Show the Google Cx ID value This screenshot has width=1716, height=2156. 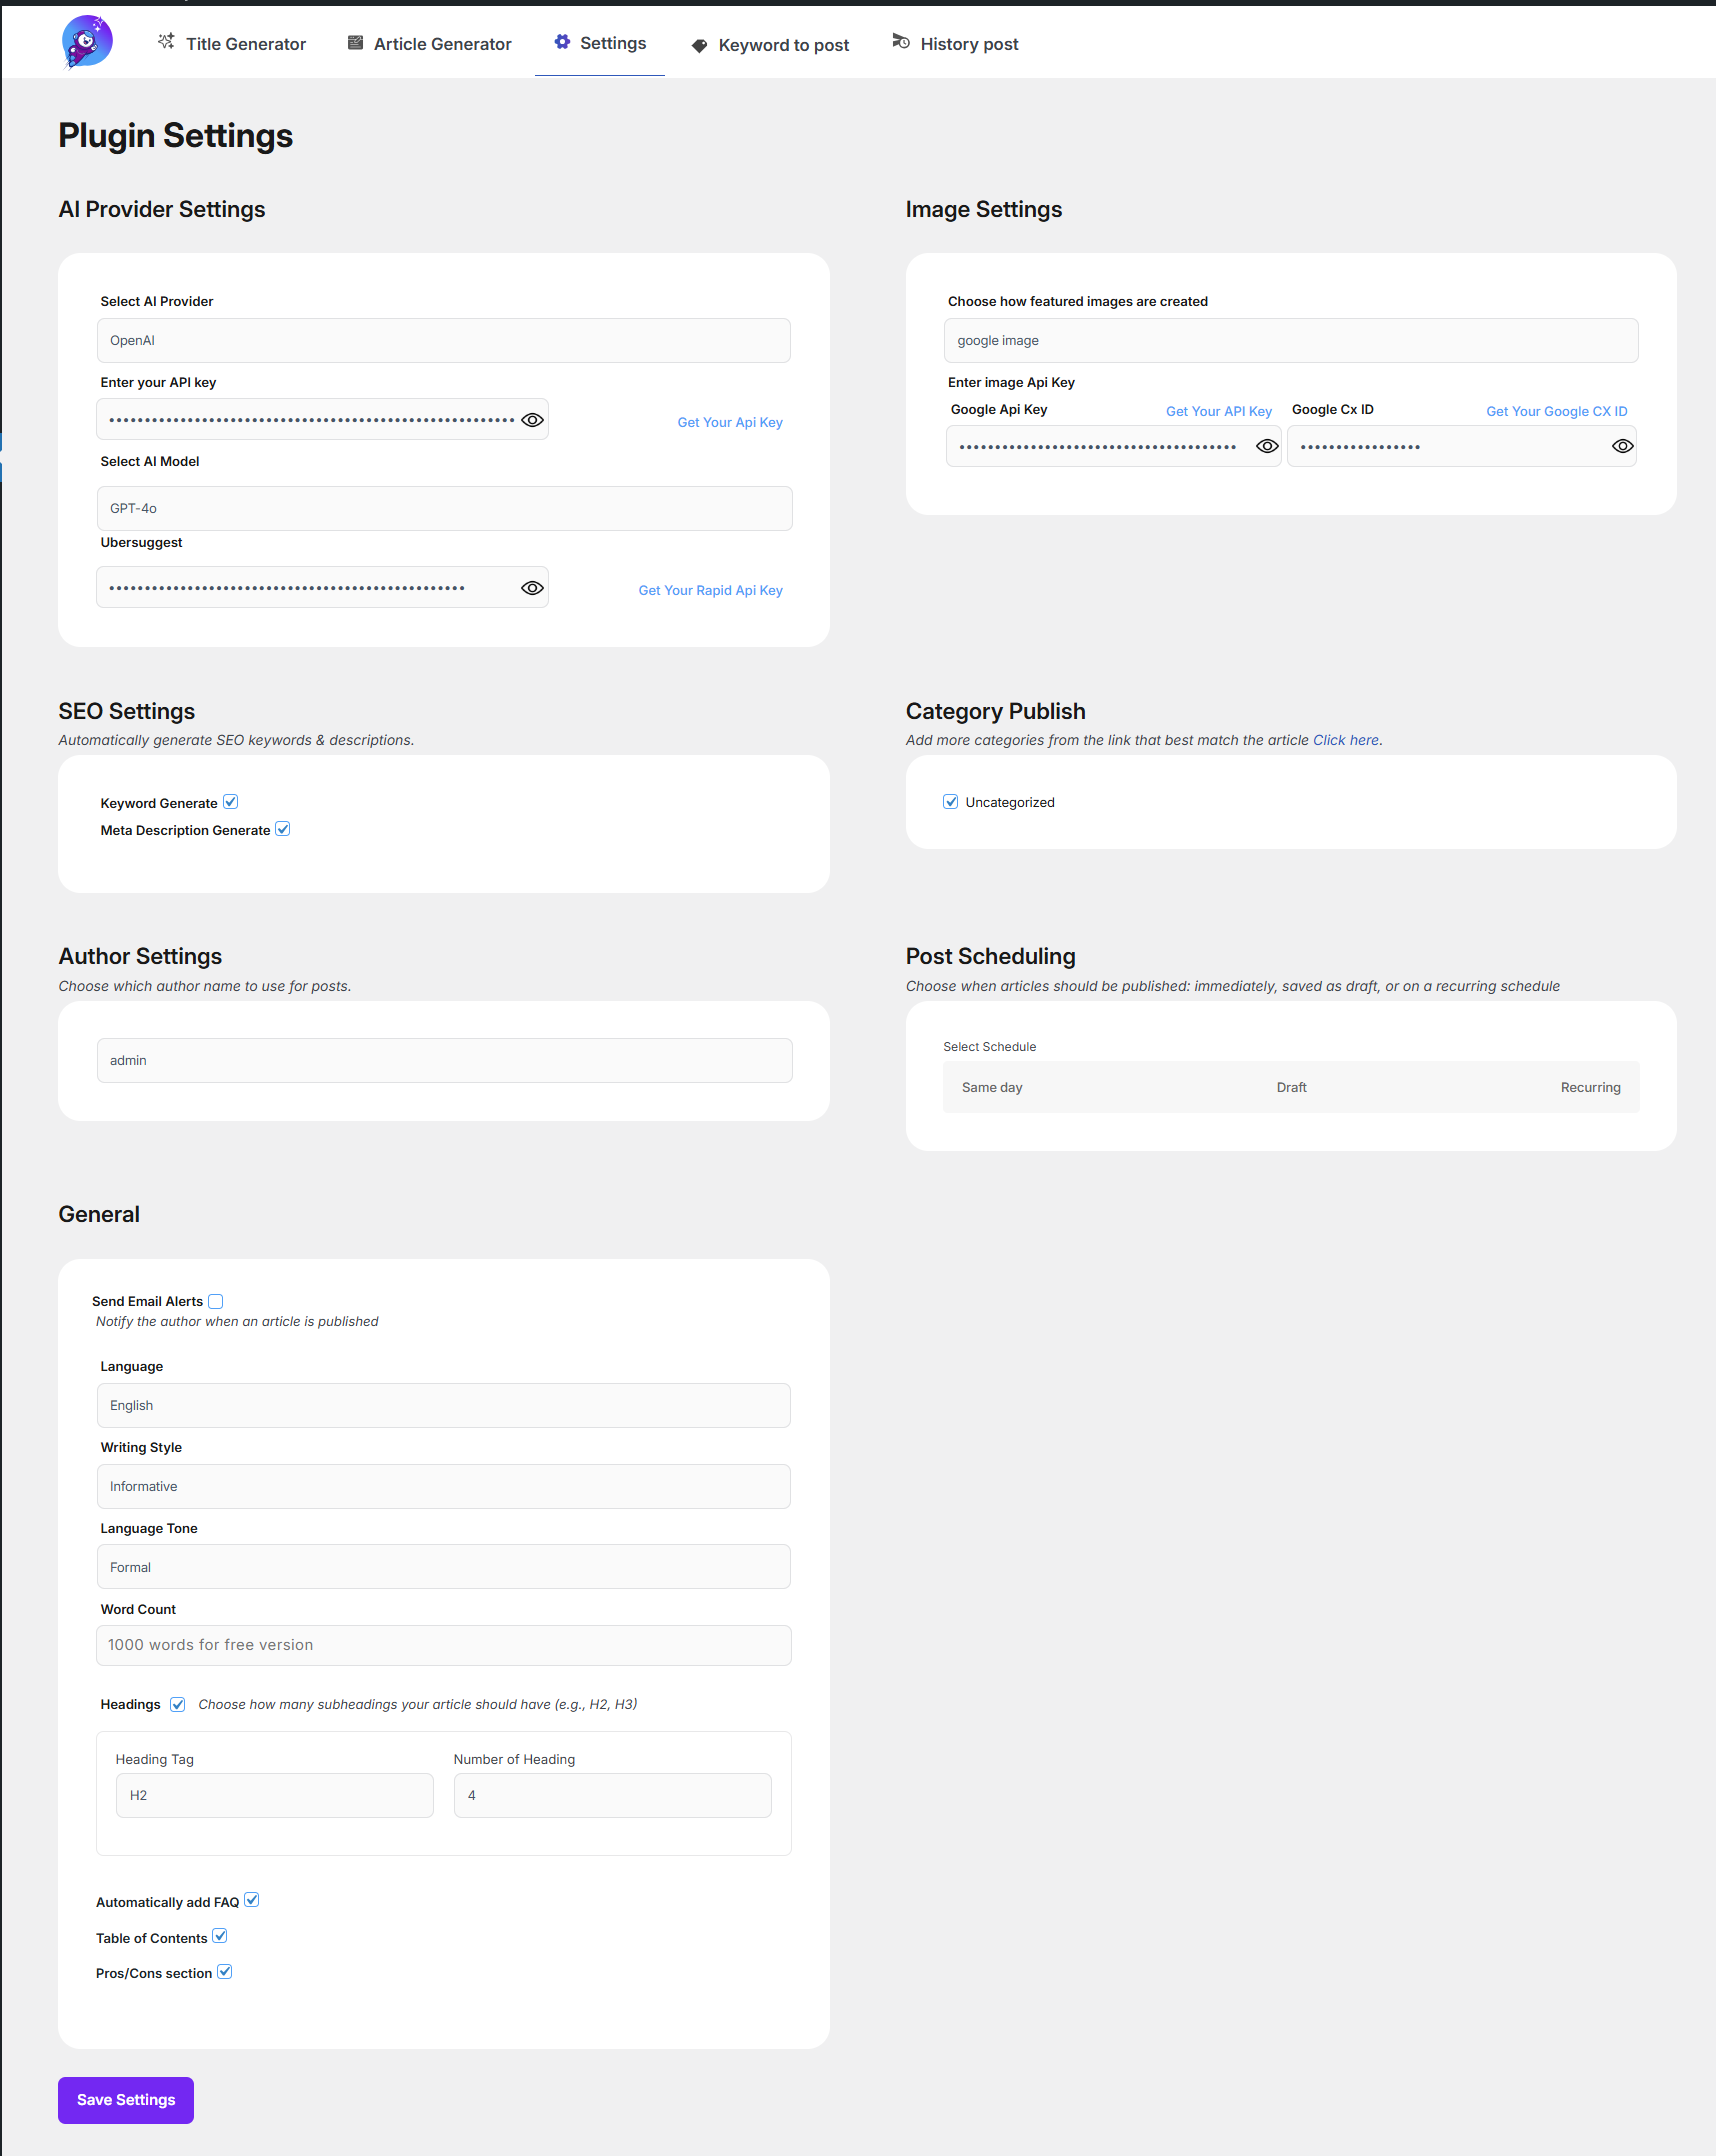click(x=1622, y=446)
